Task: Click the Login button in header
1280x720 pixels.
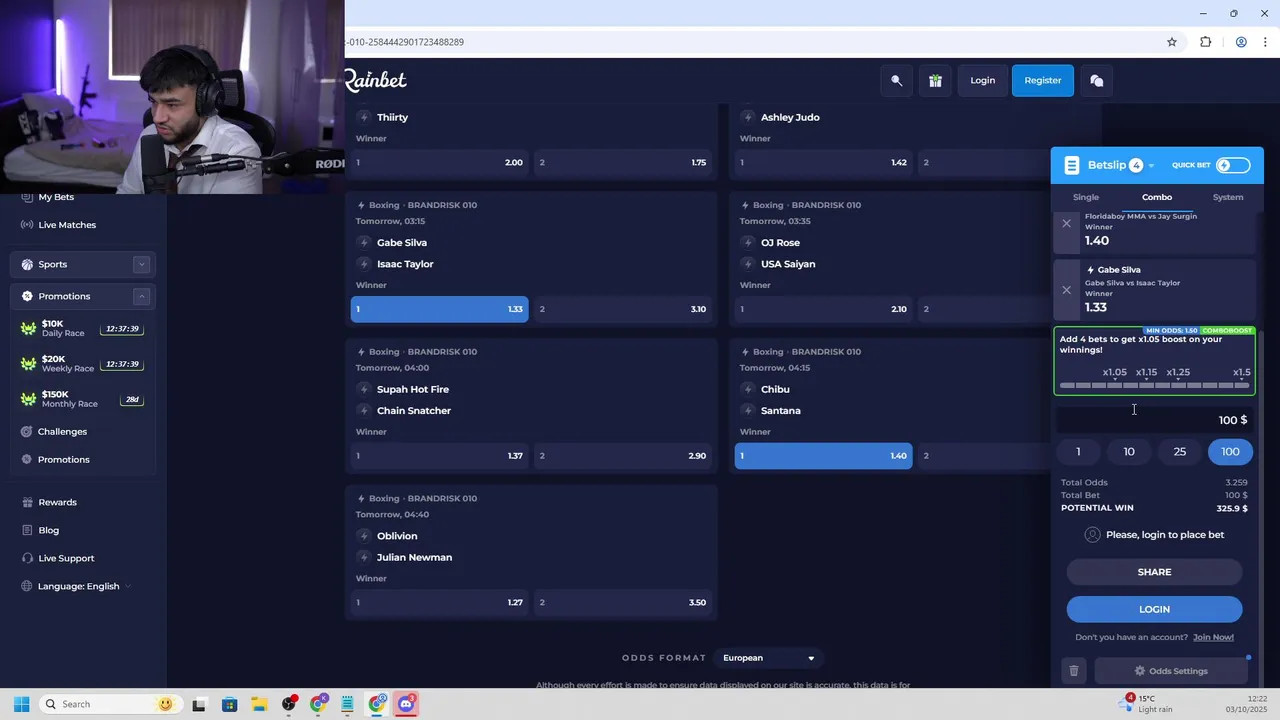Action: coord(982,81)
